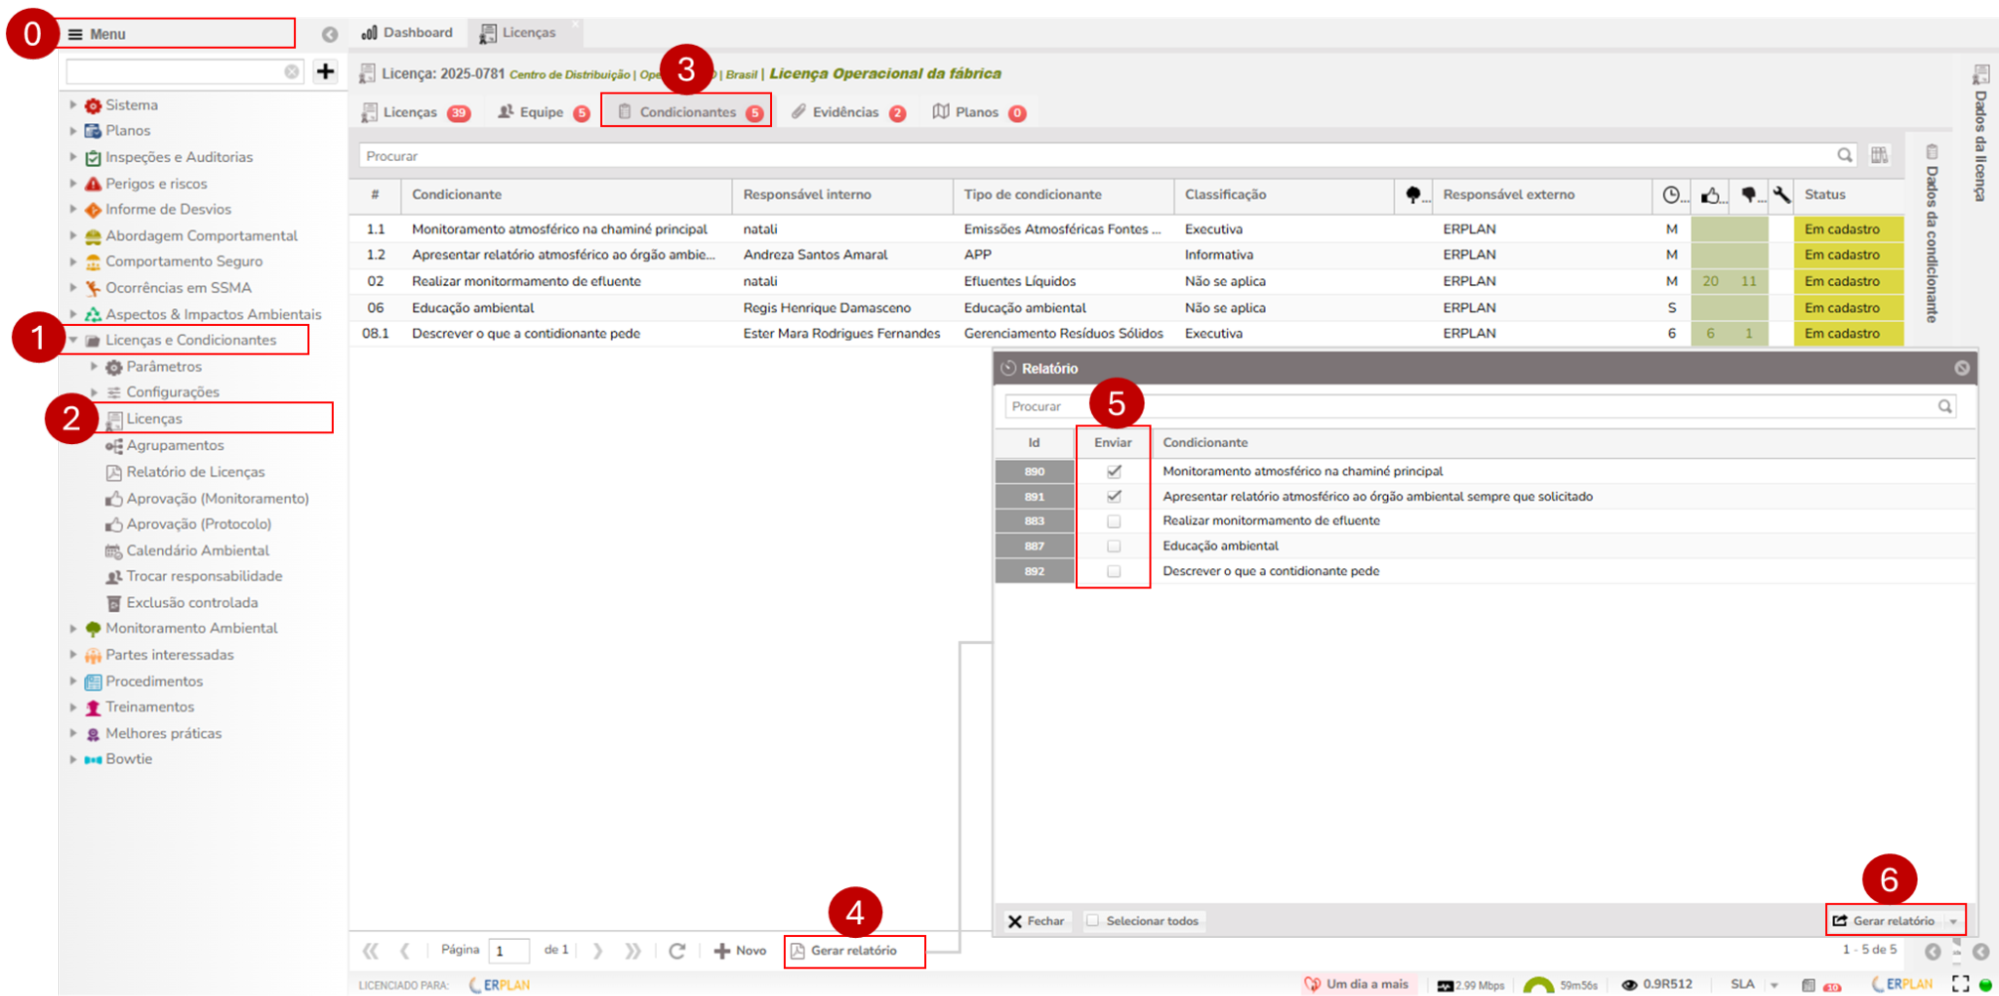Close the Relatório panel with X icon
Image resolution: width=1999 pixels, height=996 pixels.
pos(1961,368)
